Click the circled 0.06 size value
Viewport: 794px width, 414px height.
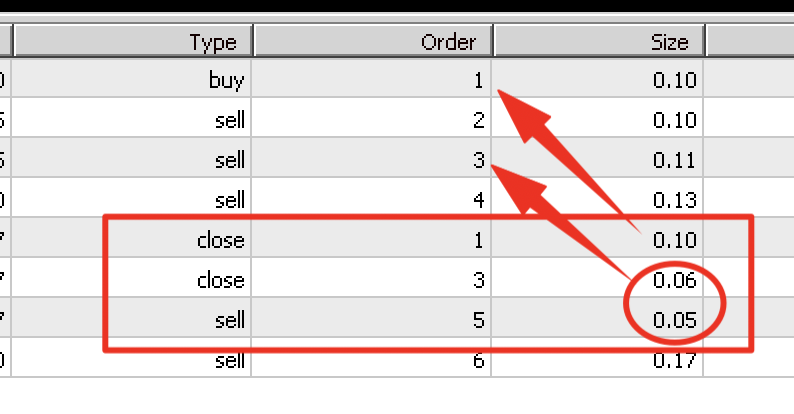click(x=674, y=279)
